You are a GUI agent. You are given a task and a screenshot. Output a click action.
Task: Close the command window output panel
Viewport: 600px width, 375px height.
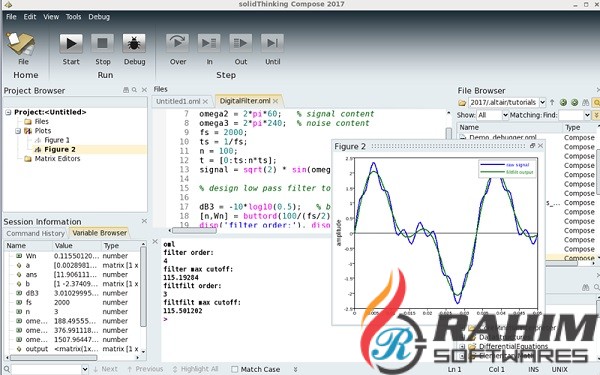155,241
